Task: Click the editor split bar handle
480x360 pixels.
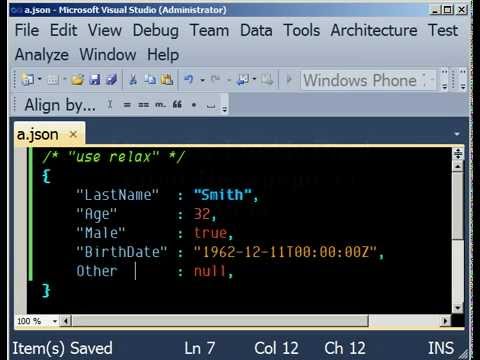Action: 458,154
